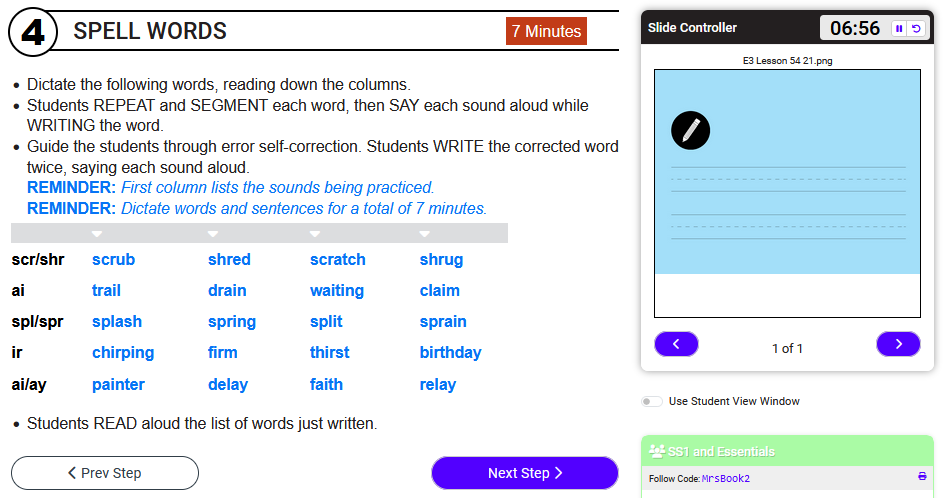This screenshot has width=943, height=498.
Task: Pause the slide timer
Action: point(899,29)
